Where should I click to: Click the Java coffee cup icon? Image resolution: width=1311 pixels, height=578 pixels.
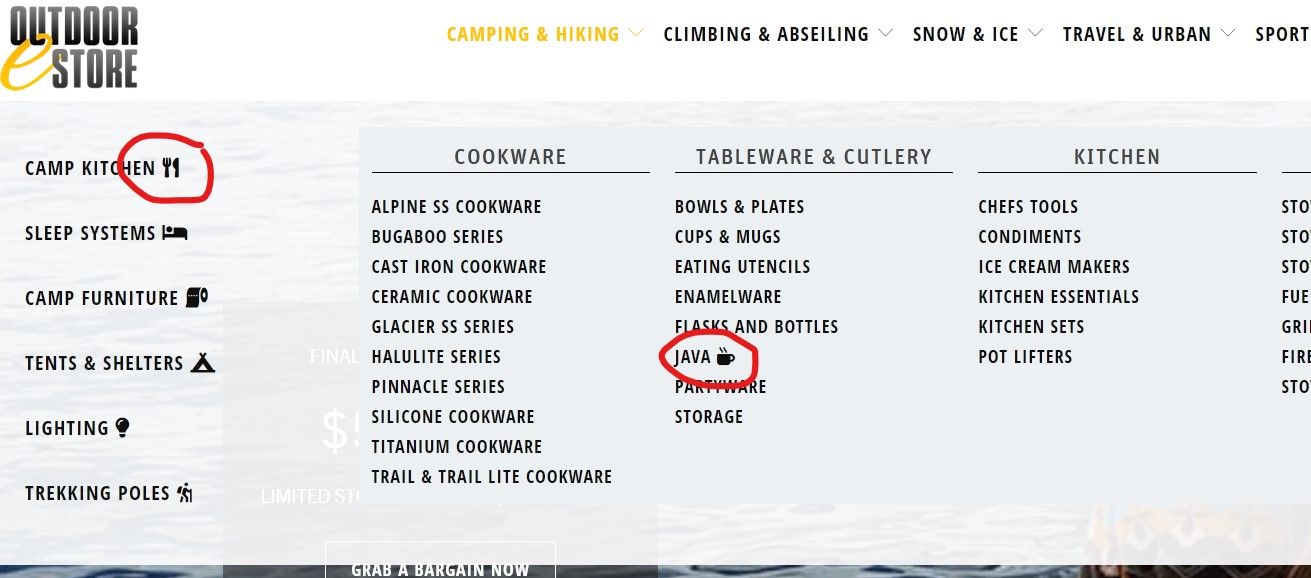(x=726, y=357)
